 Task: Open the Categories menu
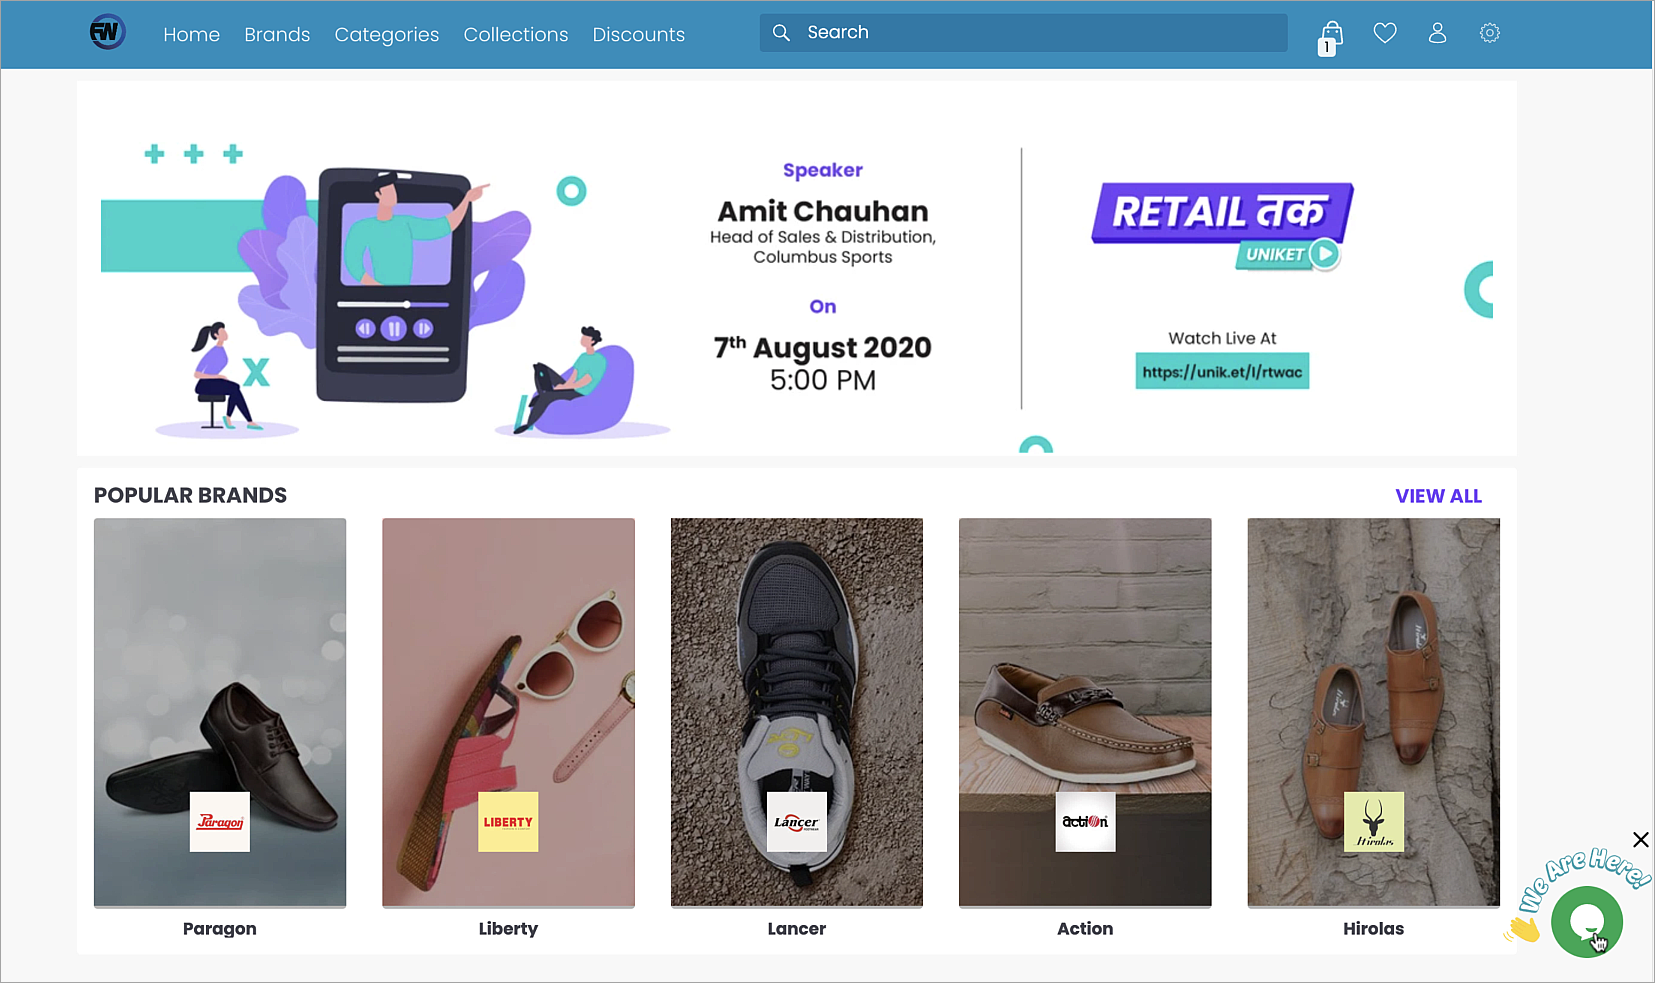387,35
